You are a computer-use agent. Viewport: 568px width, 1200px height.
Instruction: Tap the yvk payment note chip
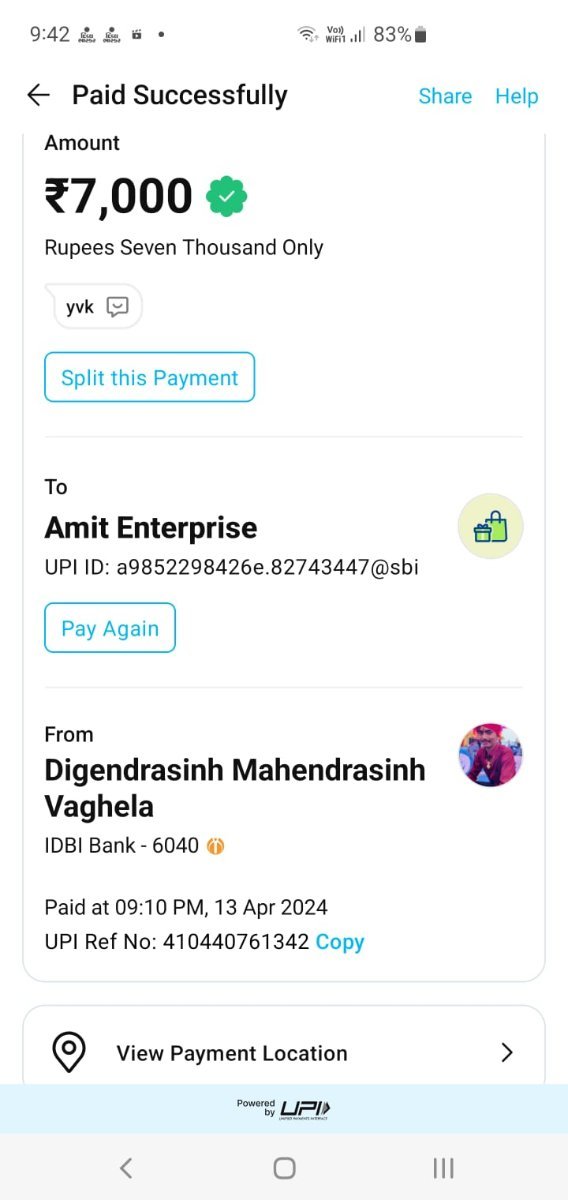[x=98, y=307]
